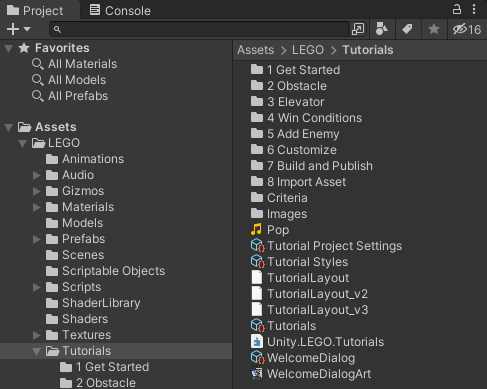This screenshot has height=389, width=487.
Task: Select the TutorialLayout_v2 file icon
Action: 257,293
